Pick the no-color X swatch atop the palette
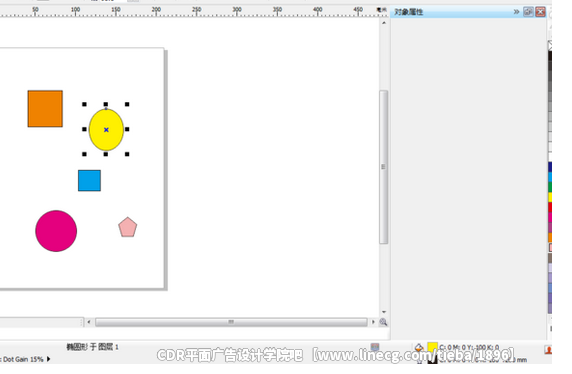 [550, 46]
